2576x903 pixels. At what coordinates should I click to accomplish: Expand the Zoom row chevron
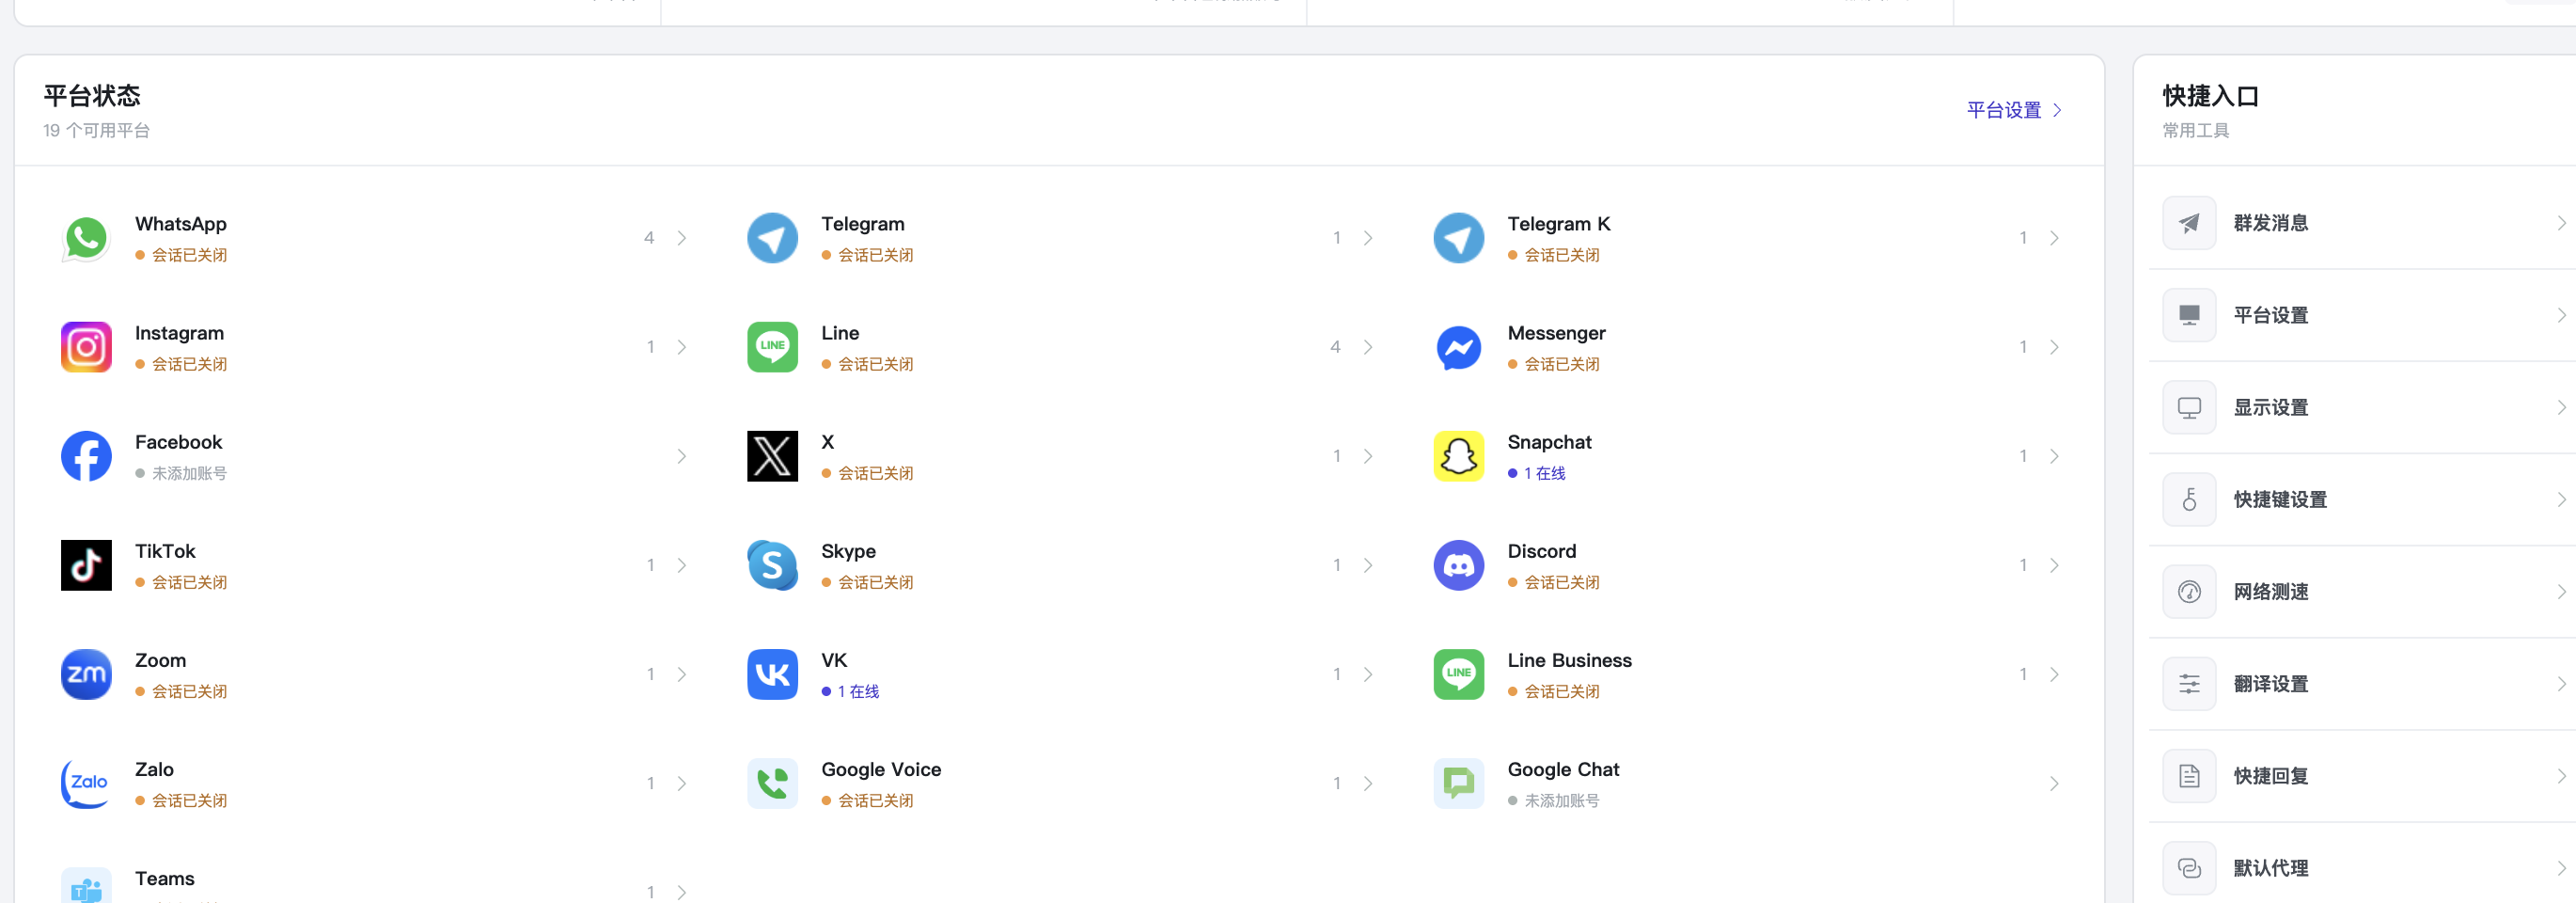click(682, 674)
